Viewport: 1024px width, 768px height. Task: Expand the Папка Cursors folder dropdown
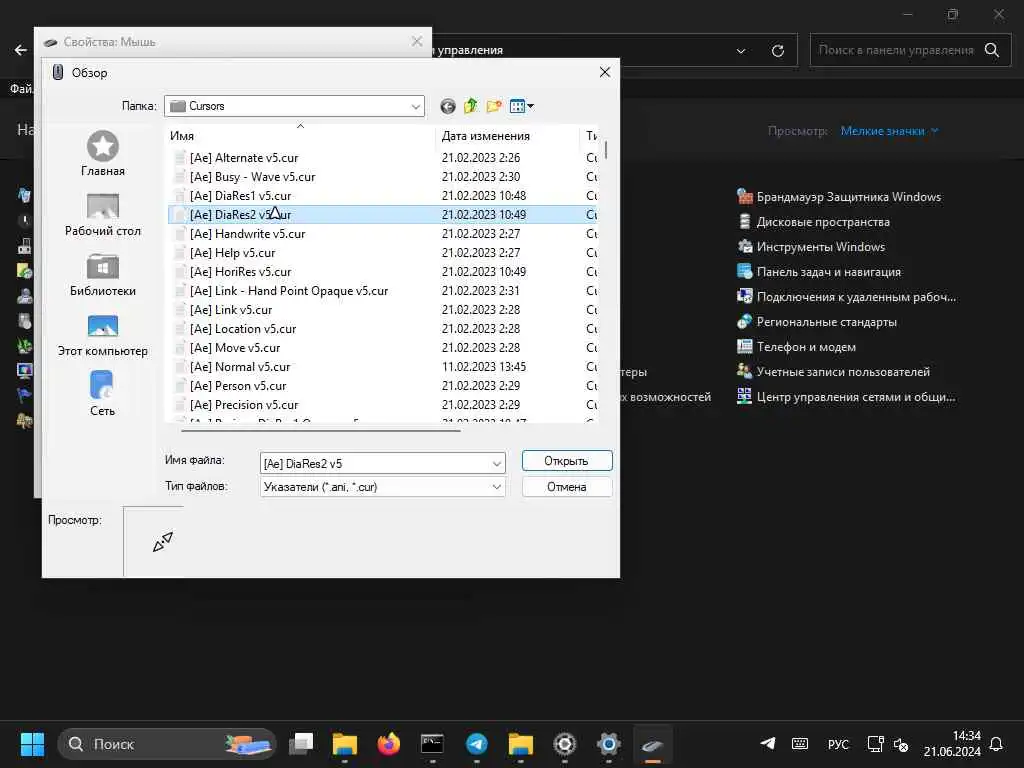pyautogui.click(x=415, y=106)
